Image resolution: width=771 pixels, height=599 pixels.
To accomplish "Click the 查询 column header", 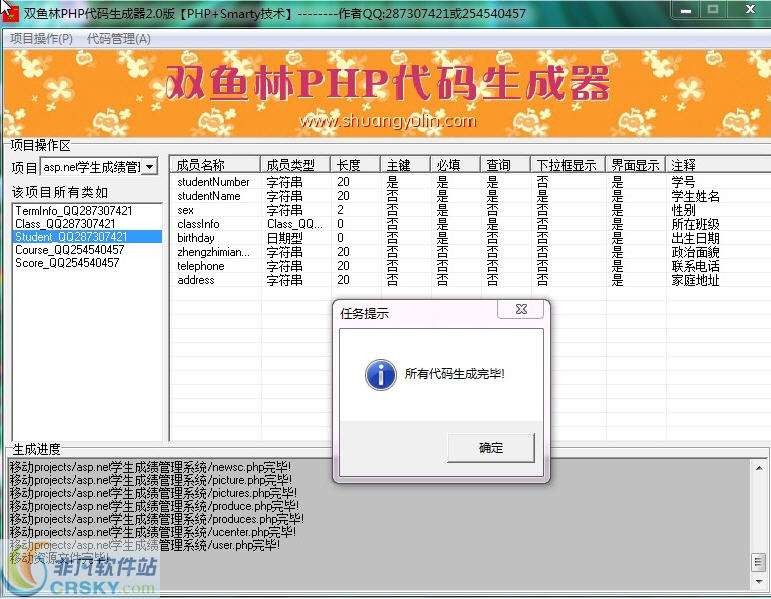I will pos(505,165).
